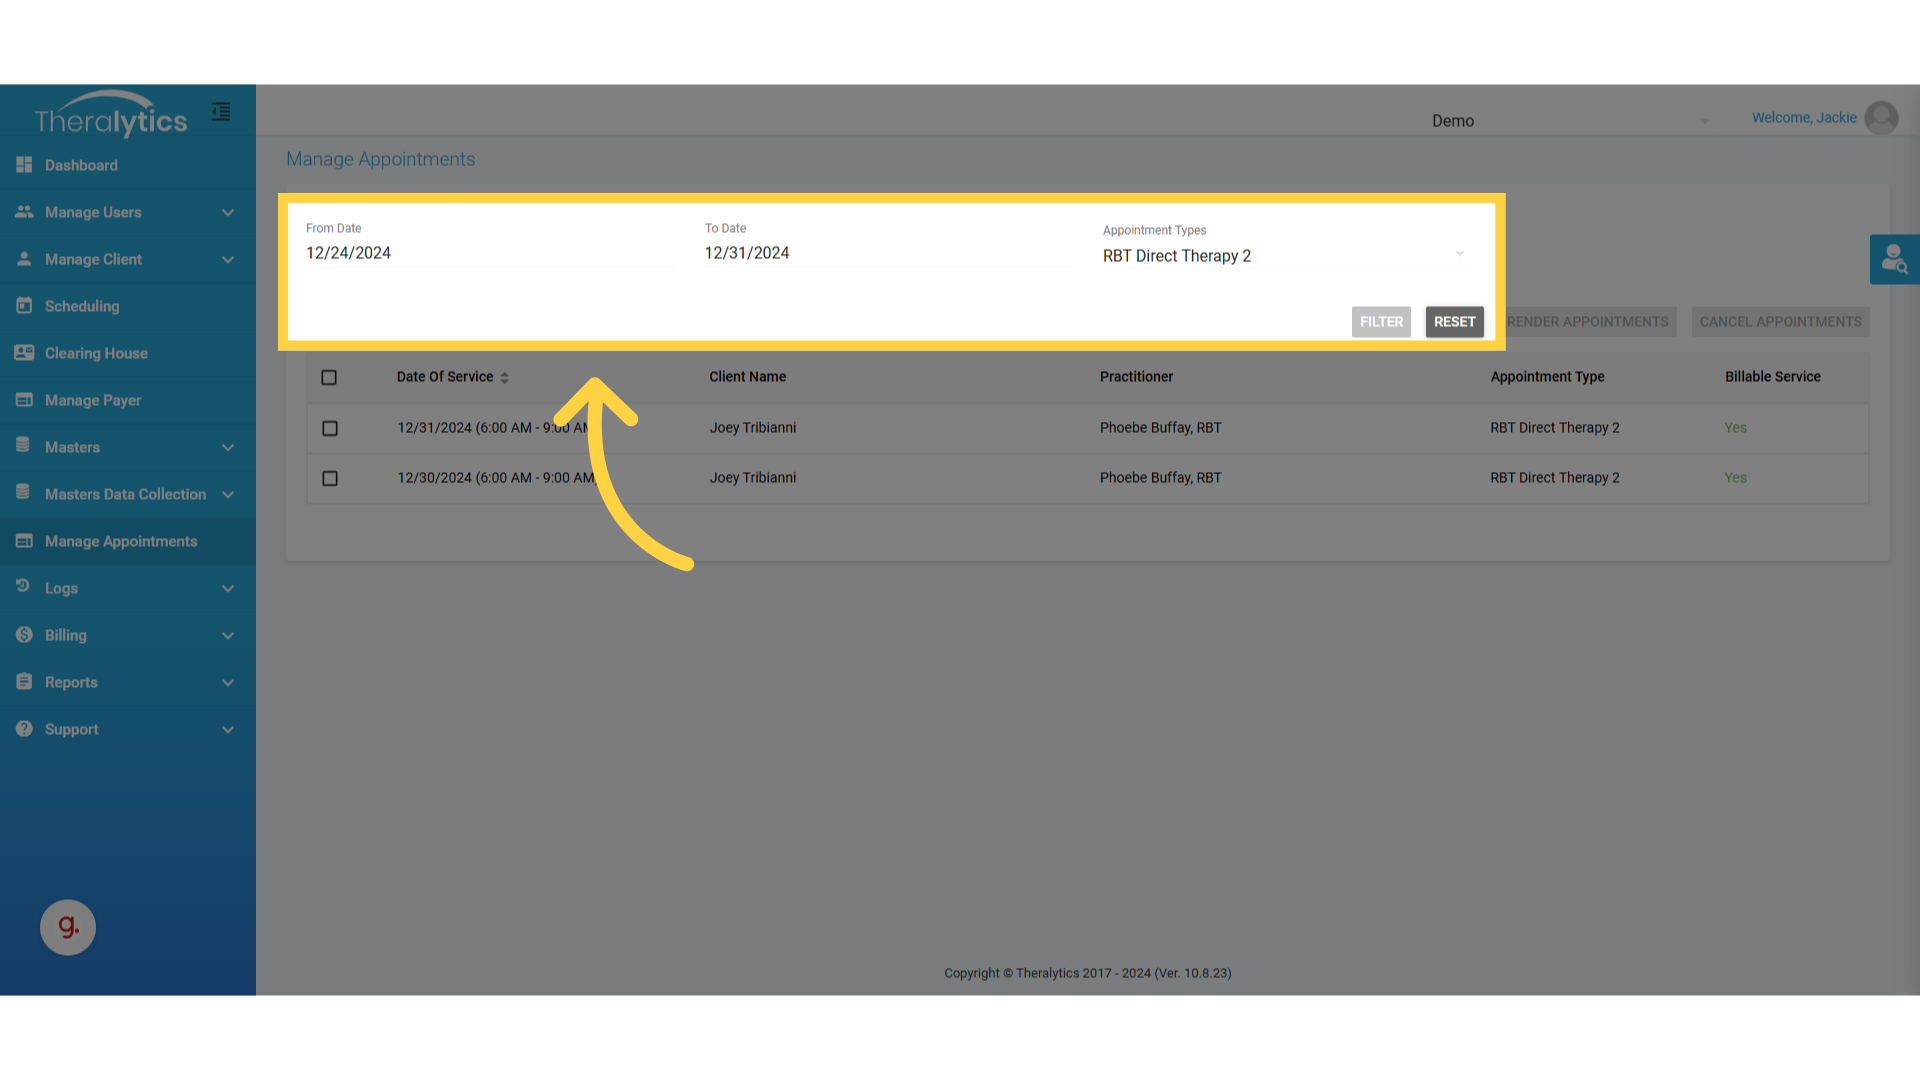Click the Dashboard grid icon
1920x1080 pixels.
pyautogui.click(x=24, y=165)
